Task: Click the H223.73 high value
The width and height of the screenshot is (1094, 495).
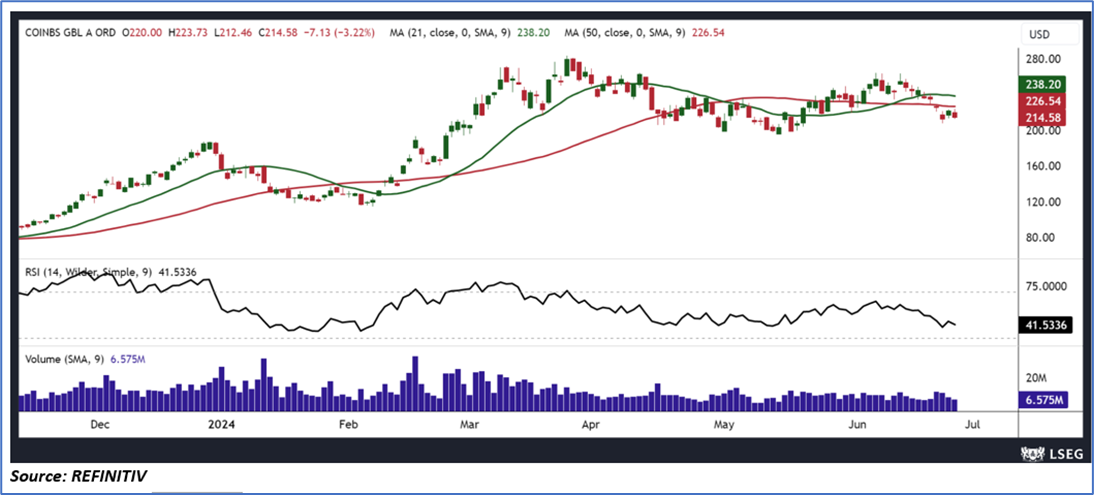Action: coord(187,31)
